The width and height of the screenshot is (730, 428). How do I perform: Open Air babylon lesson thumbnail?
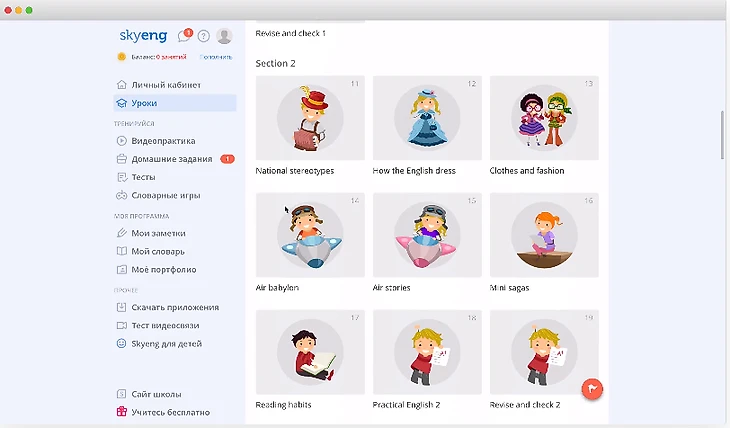(x=310, y=235)
